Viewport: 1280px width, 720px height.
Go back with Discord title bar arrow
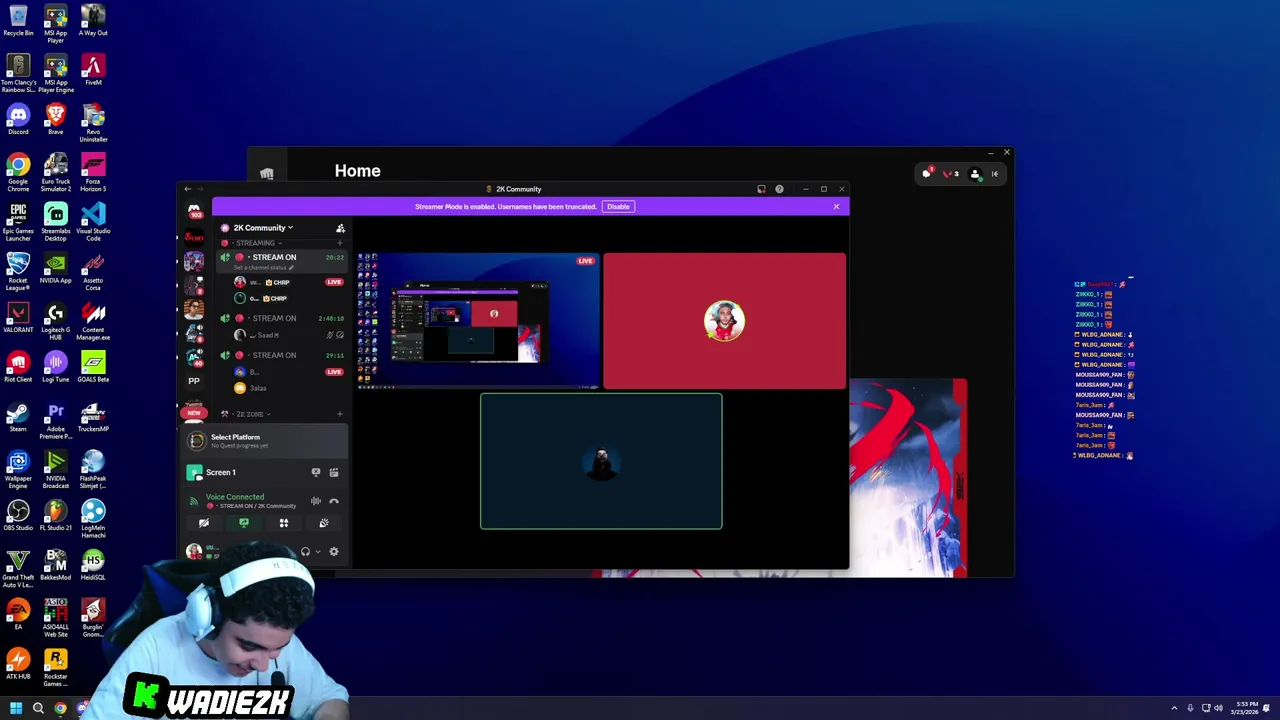pos(187,189)
